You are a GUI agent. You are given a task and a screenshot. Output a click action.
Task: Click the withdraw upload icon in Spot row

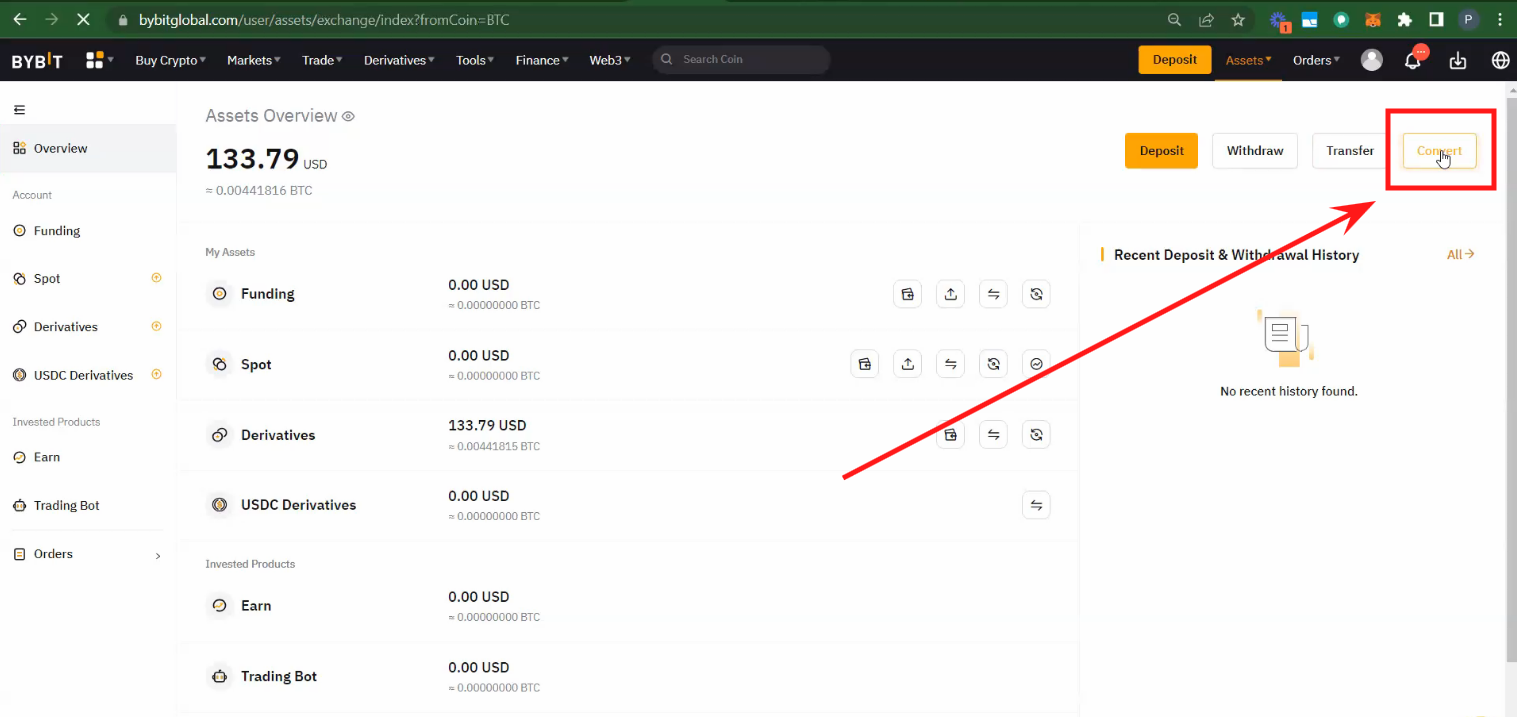click(x=907, y=364)
